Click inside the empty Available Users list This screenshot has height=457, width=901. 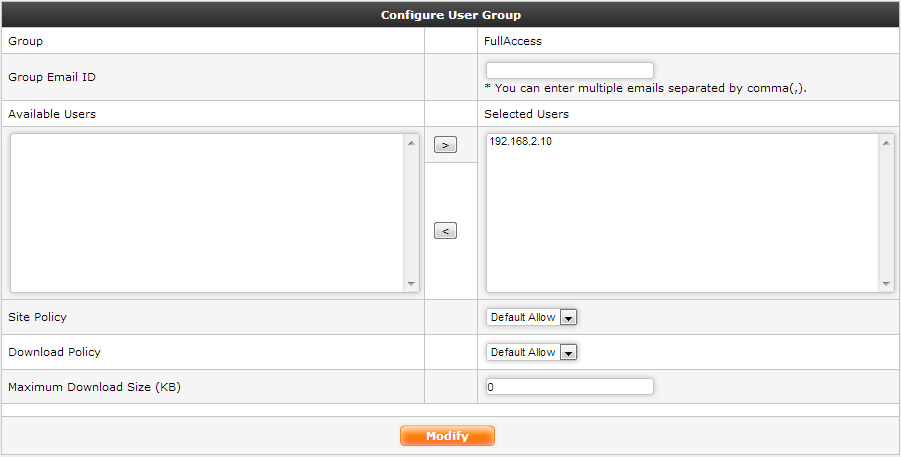(206, 212)
